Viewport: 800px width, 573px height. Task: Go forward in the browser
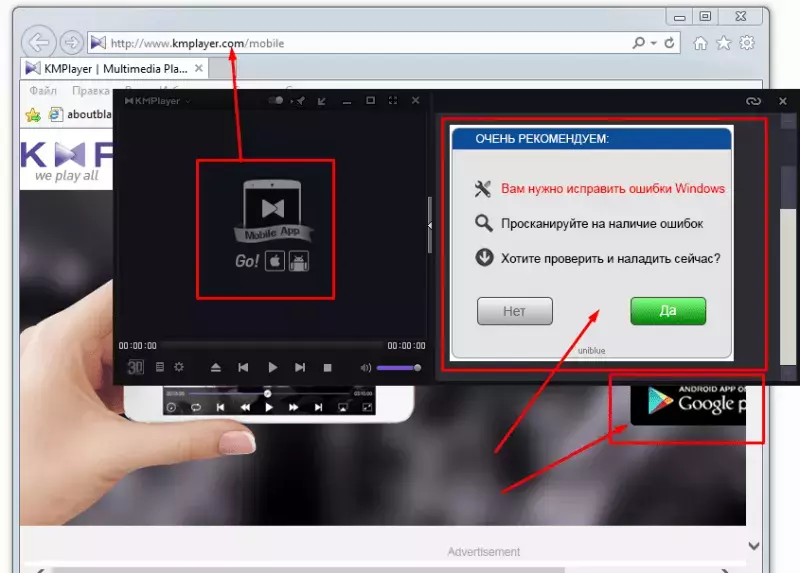71,42
